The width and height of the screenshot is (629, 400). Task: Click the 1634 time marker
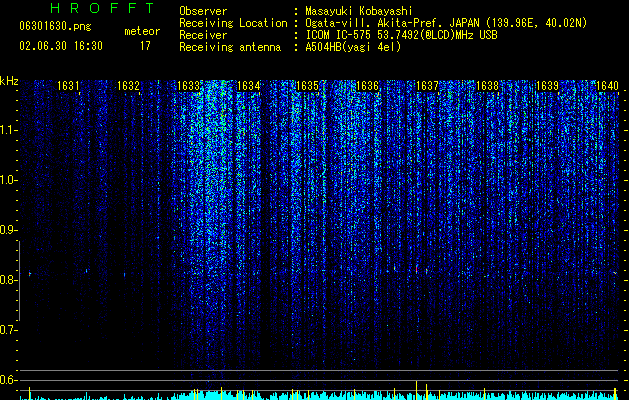tap(248, 86)
